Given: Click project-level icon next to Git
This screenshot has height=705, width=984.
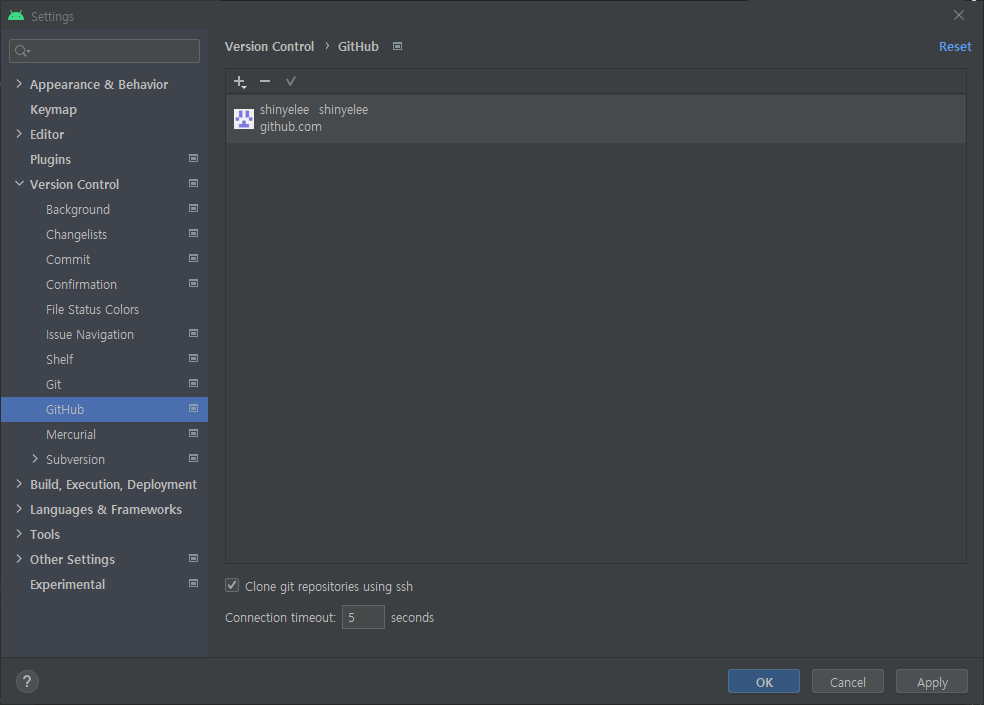Looking at the screenshot, I should pos(193,384).
